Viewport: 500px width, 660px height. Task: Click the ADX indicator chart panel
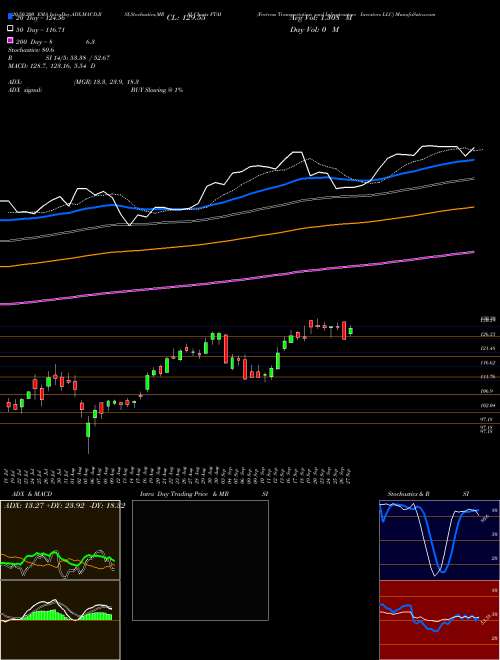[x=60, y=540]
